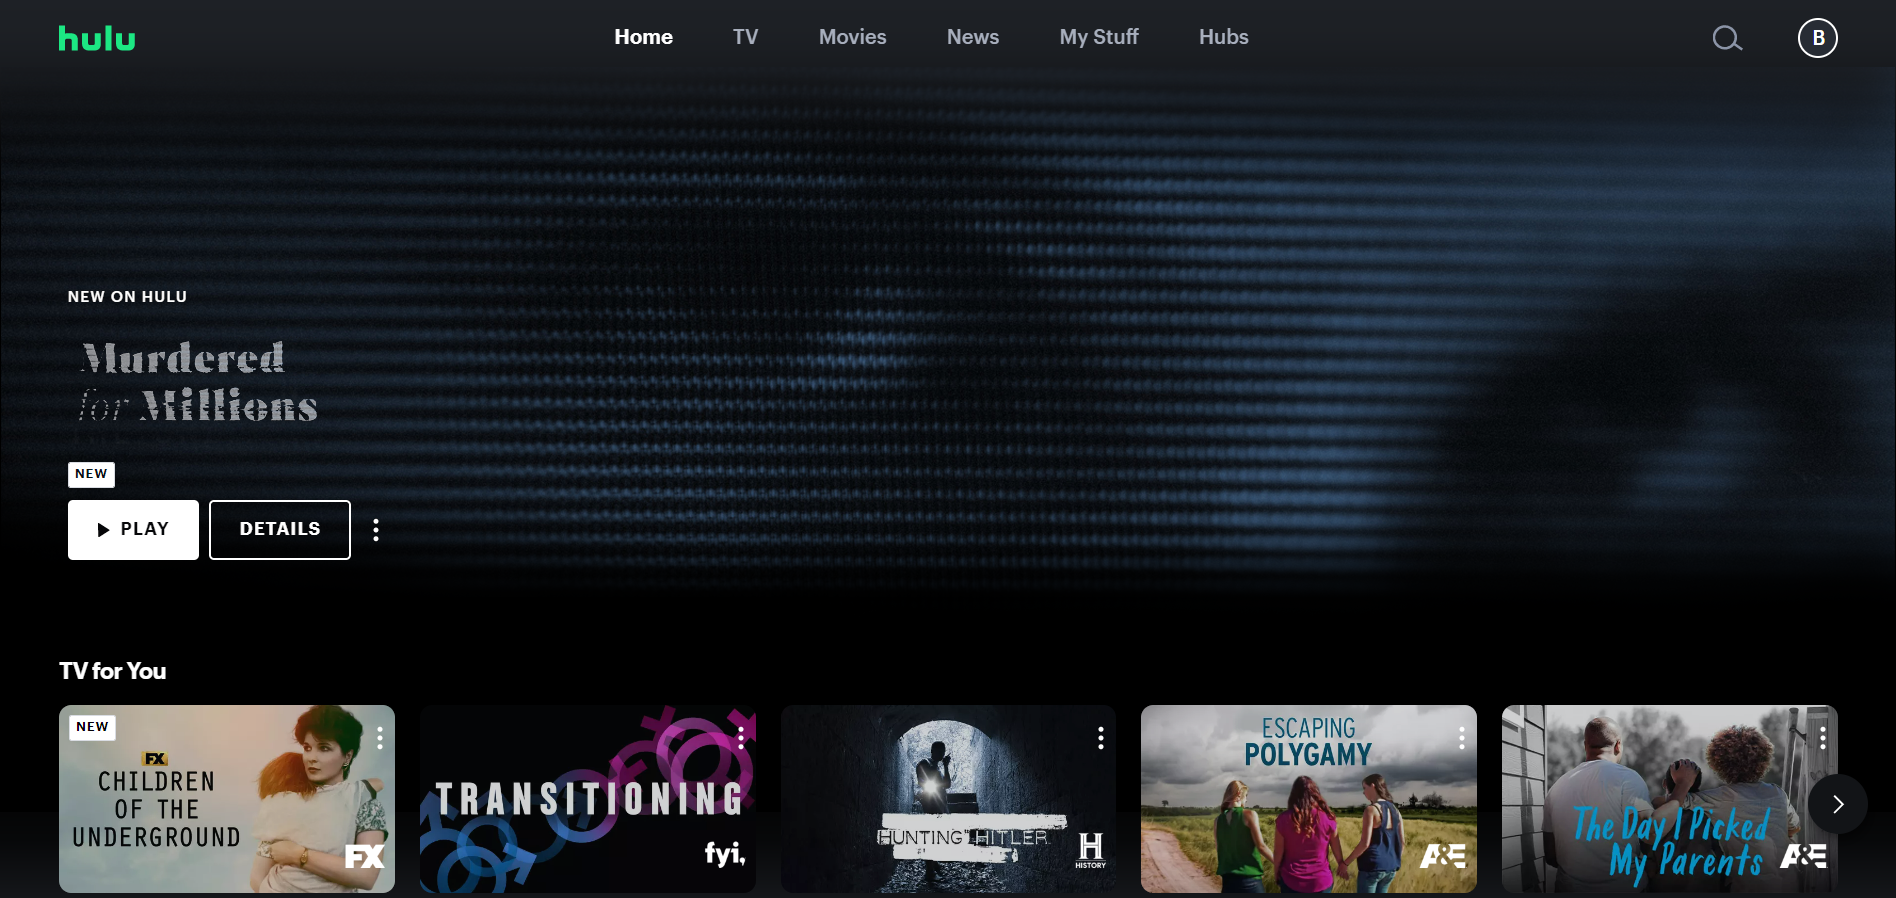
Task: Open the Movies section
Action: [852, 37]
